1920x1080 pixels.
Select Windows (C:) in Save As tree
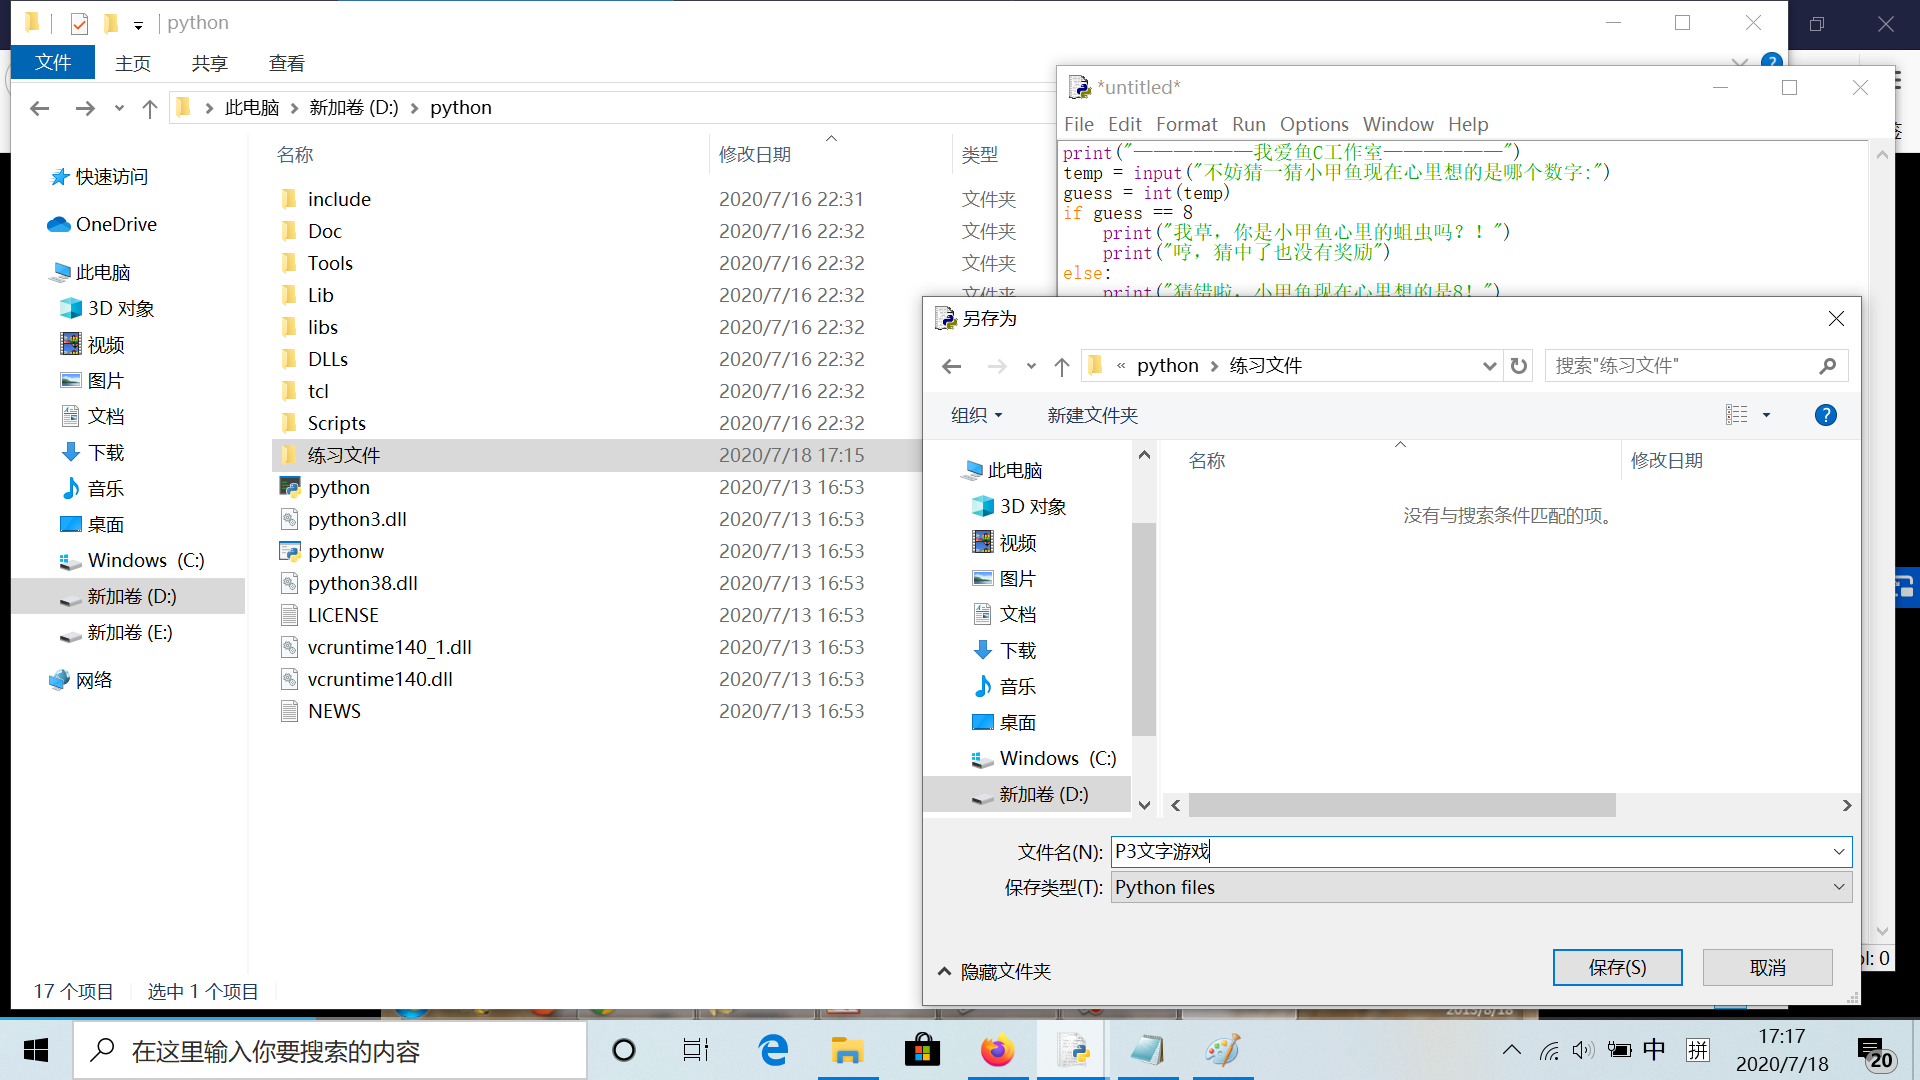pos(1045,759)
